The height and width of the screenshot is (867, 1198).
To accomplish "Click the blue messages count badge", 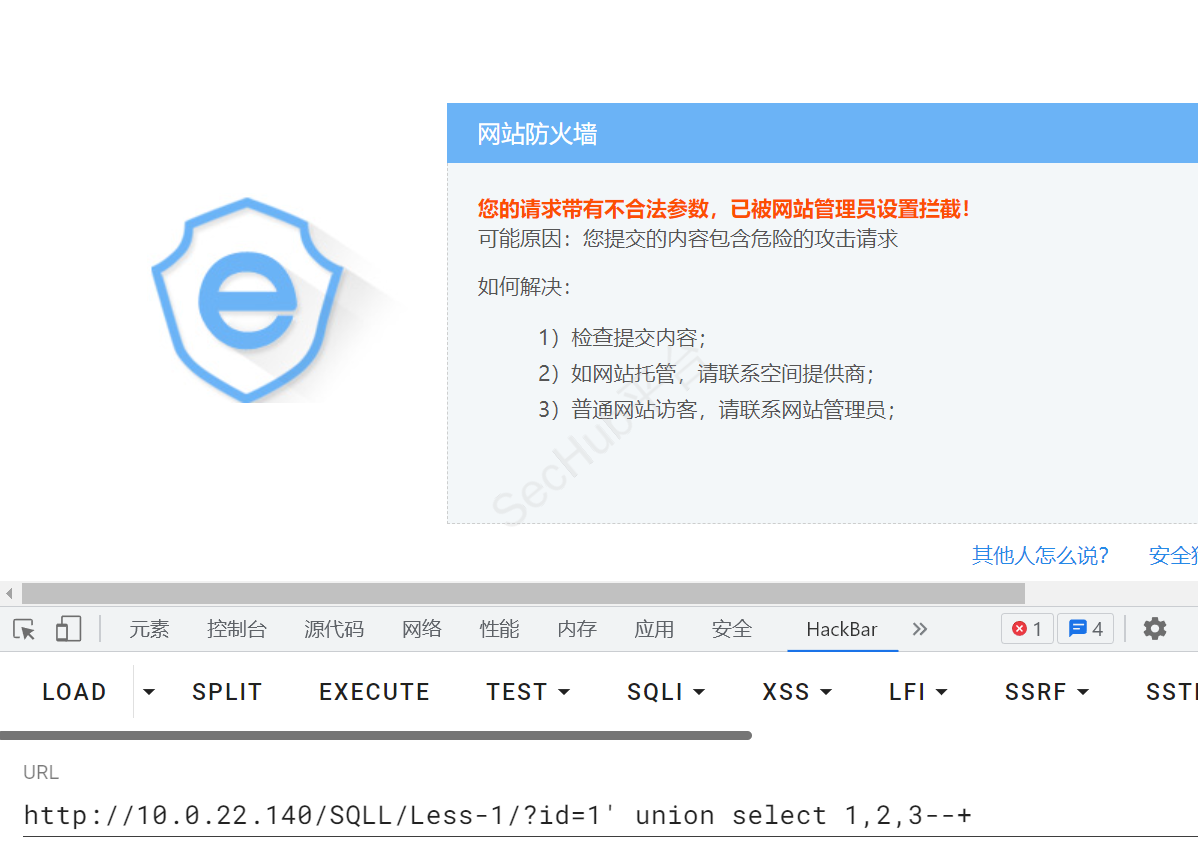I will (1085, 629).
